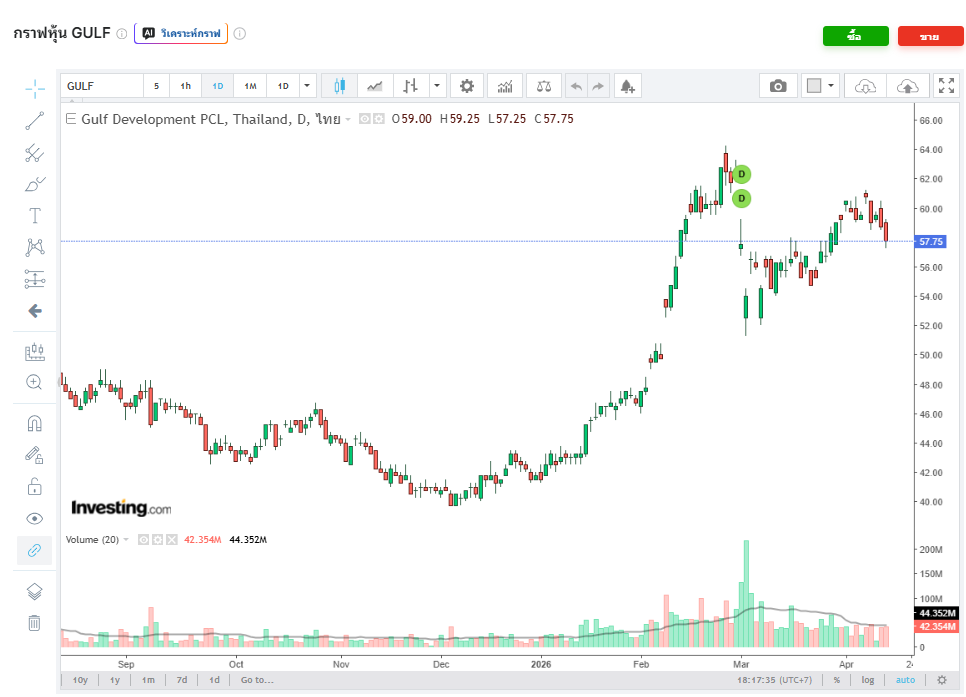This screenshot has width=966, height=697.
Task: Toggle auto scale mode
Action: coord(905,680)
